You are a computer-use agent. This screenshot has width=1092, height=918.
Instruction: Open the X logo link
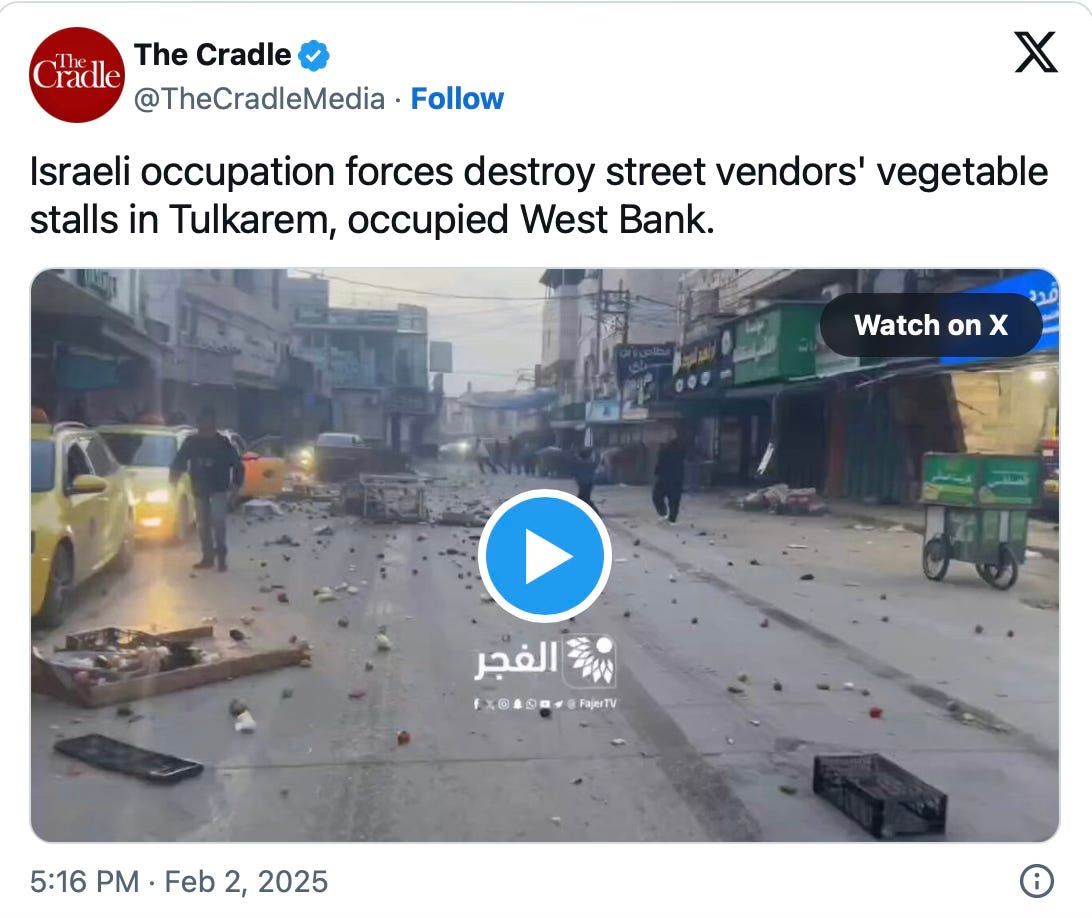click(x=1036, y=52)
